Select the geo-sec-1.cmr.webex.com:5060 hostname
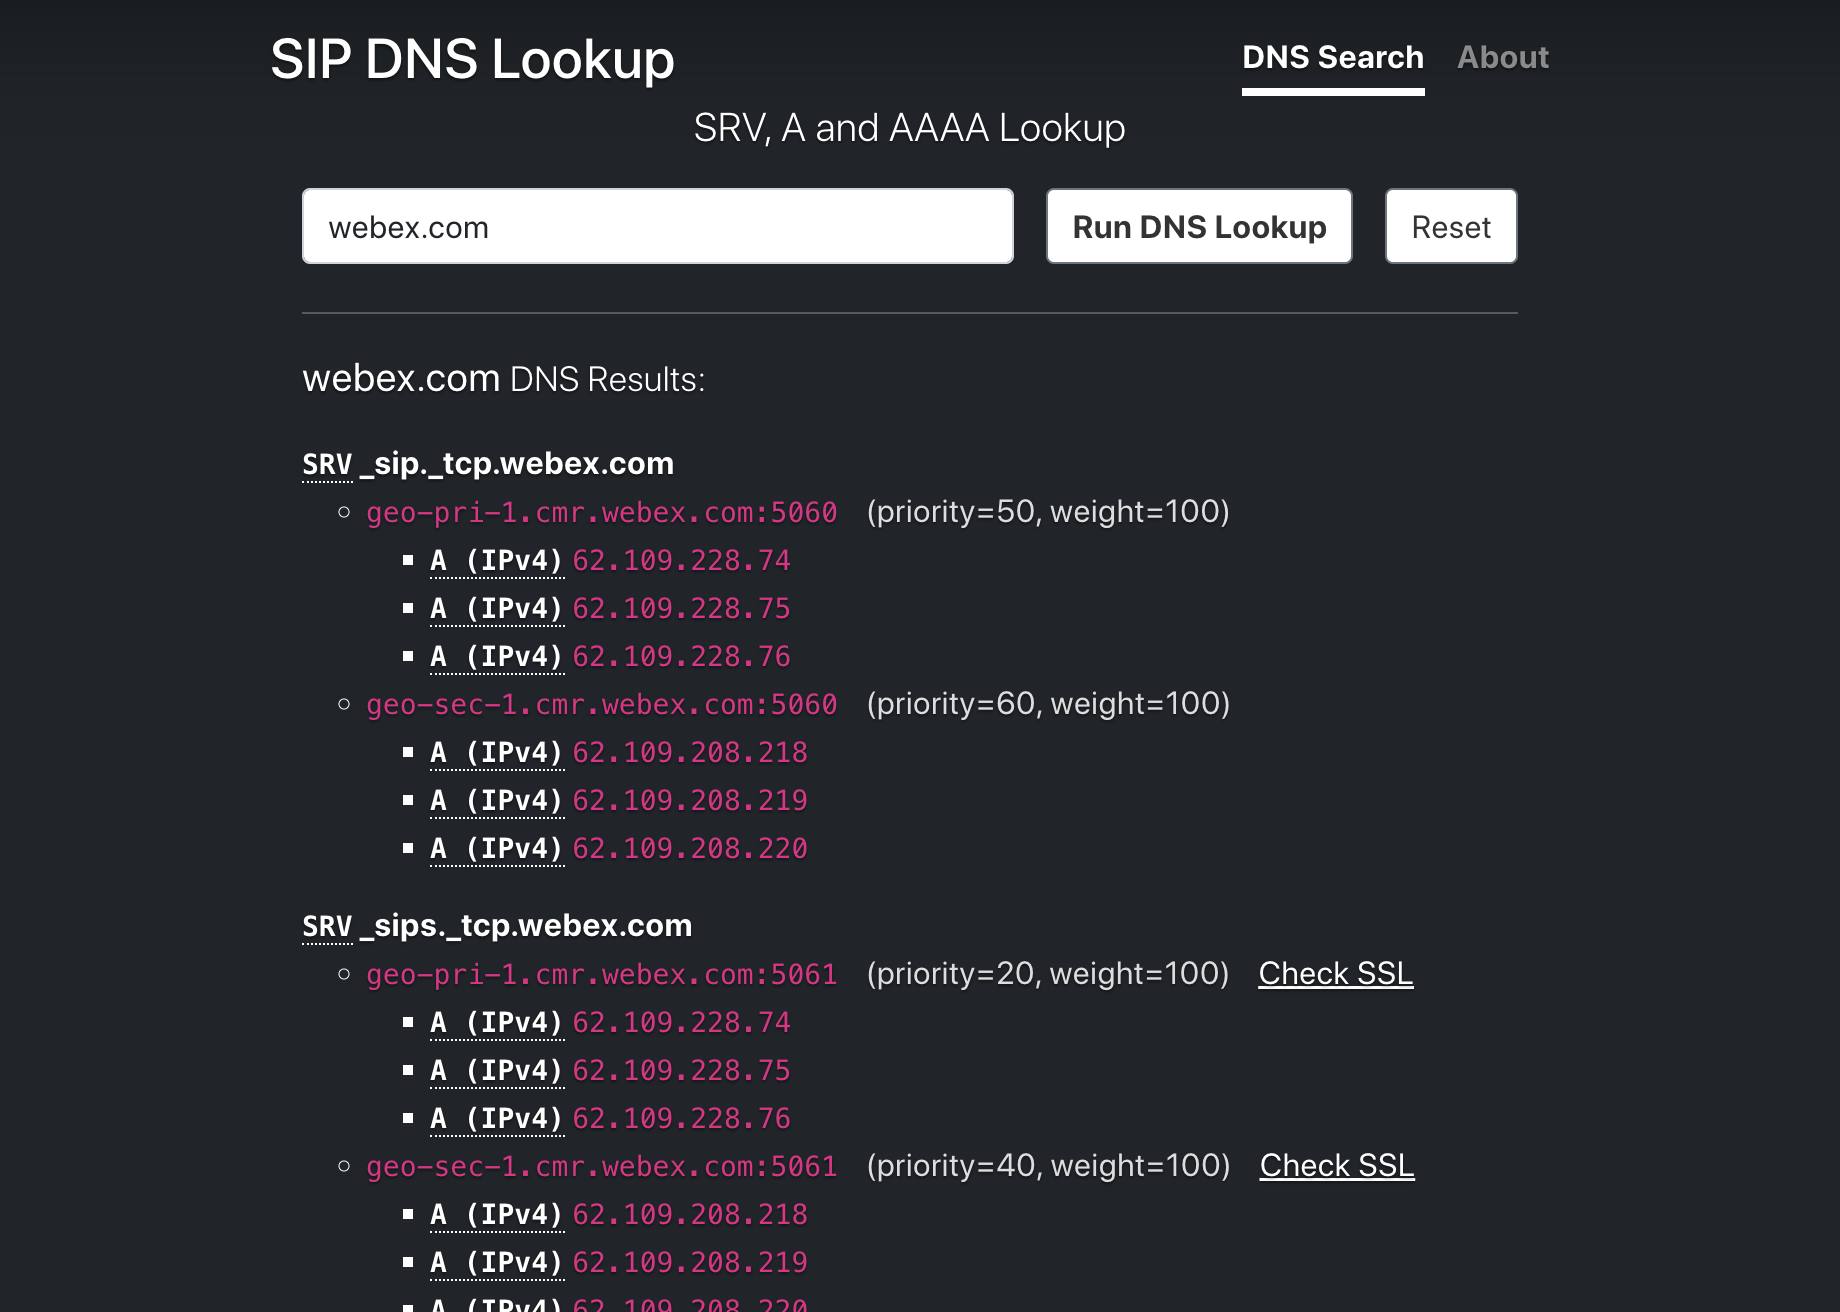This screenshot has height=1312, width=1840. tap(601, 705)
